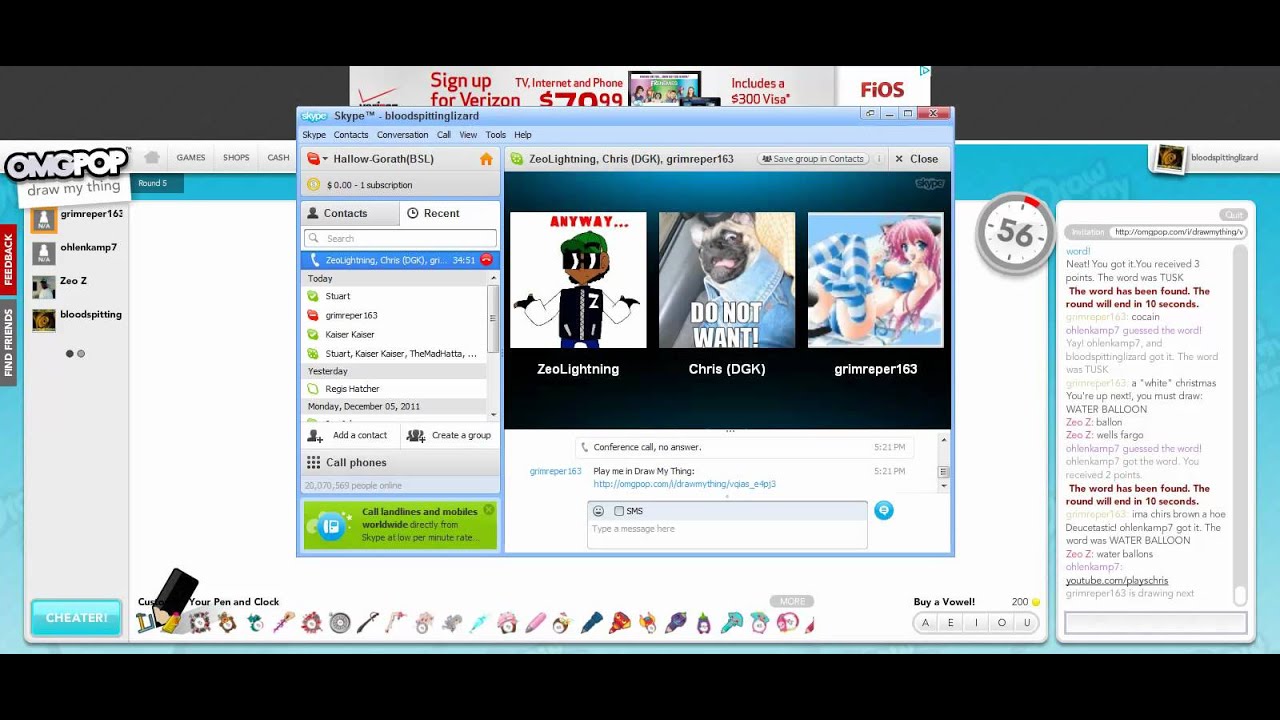Click the MORE pens button
The height and width of the screenshot is (720, 1280).
click(792, 601)
